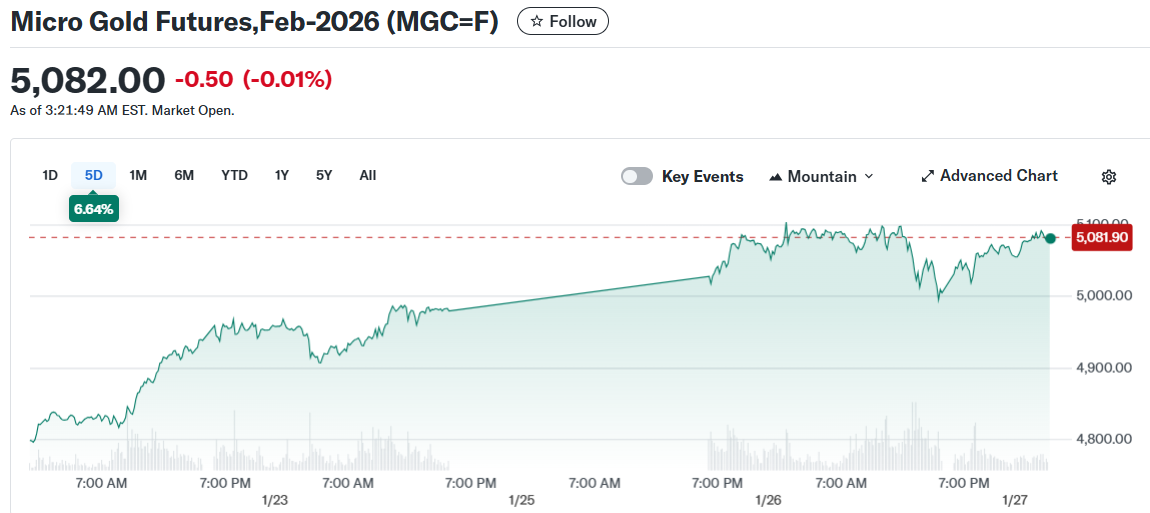The height and width of the screenshot is (513, 1150).
Task: Show All historical data range
Action: 367,175
